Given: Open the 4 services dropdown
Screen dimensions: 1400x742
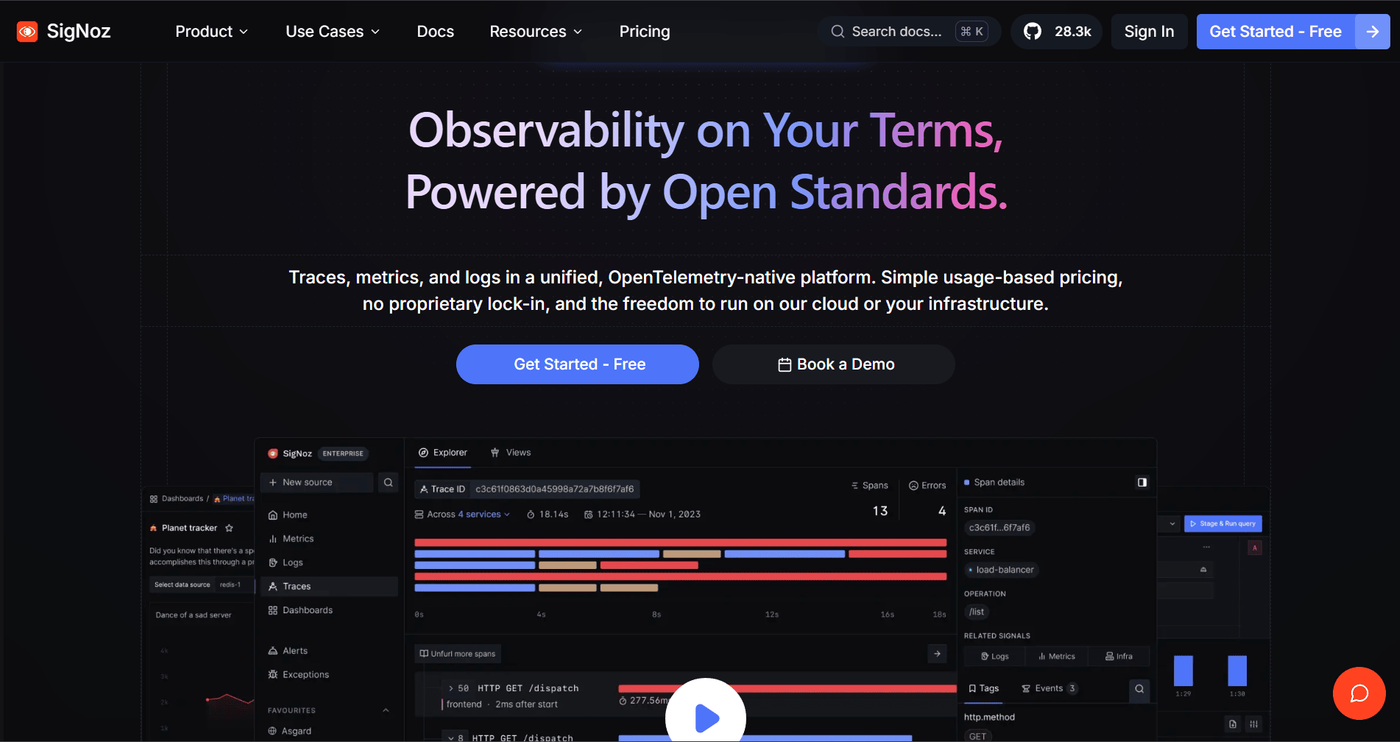Looking at the screenshot, I should pos(484,514).
